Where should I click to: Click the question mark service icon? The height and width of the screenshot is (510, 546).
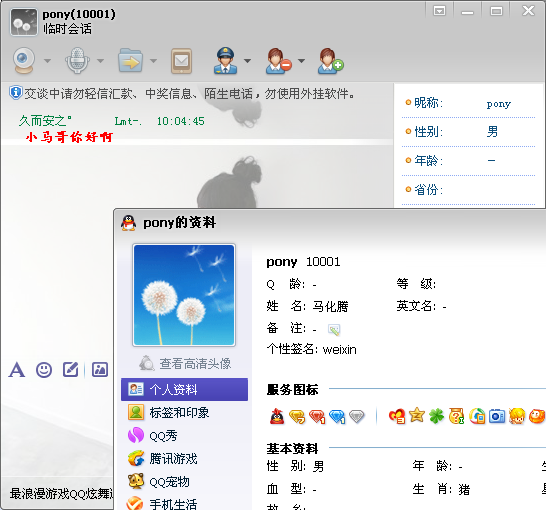coord(457,416)
